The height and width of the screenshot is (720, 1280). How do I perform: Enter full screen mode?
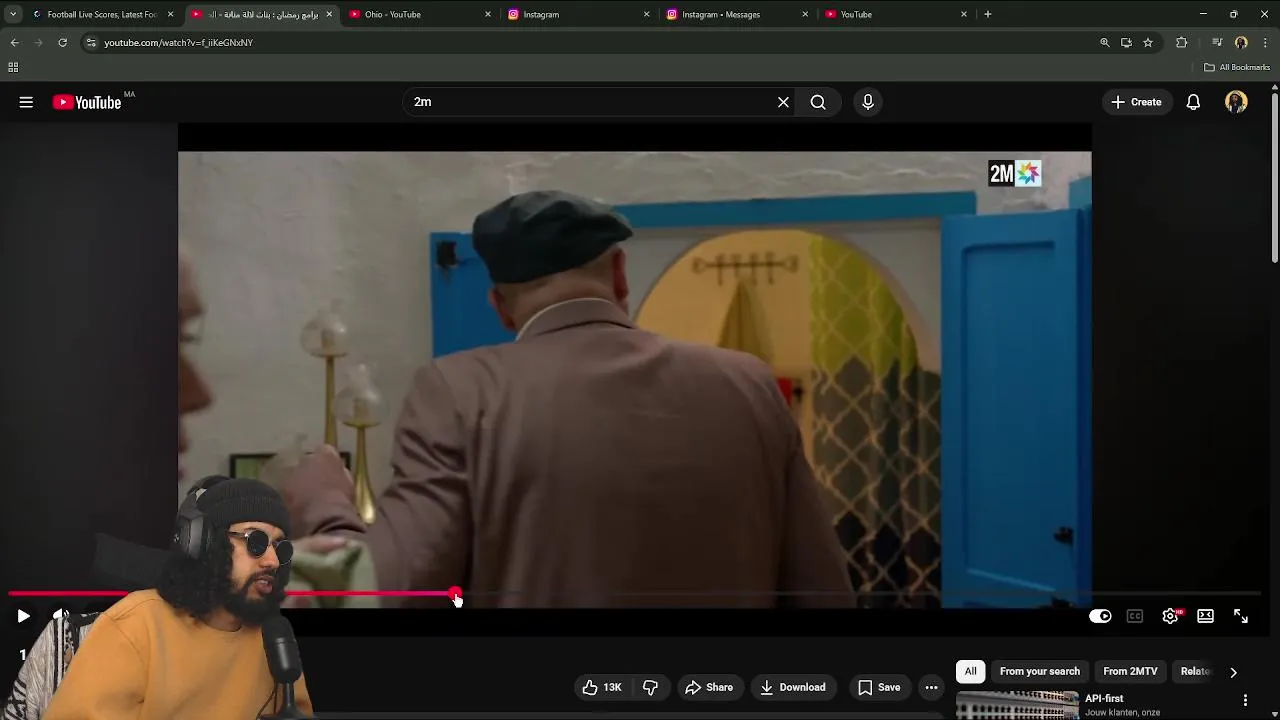[1240, 616]
